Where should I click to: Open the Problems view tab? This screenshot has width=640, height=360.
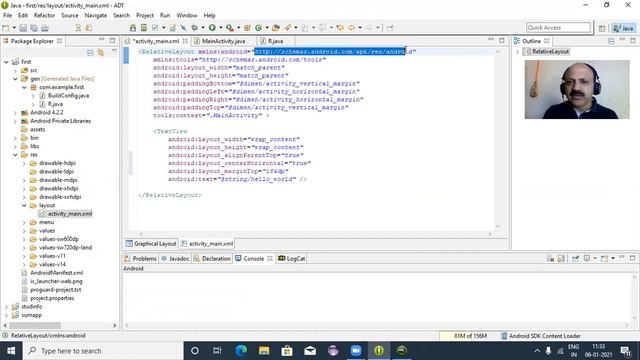(140, 259)
